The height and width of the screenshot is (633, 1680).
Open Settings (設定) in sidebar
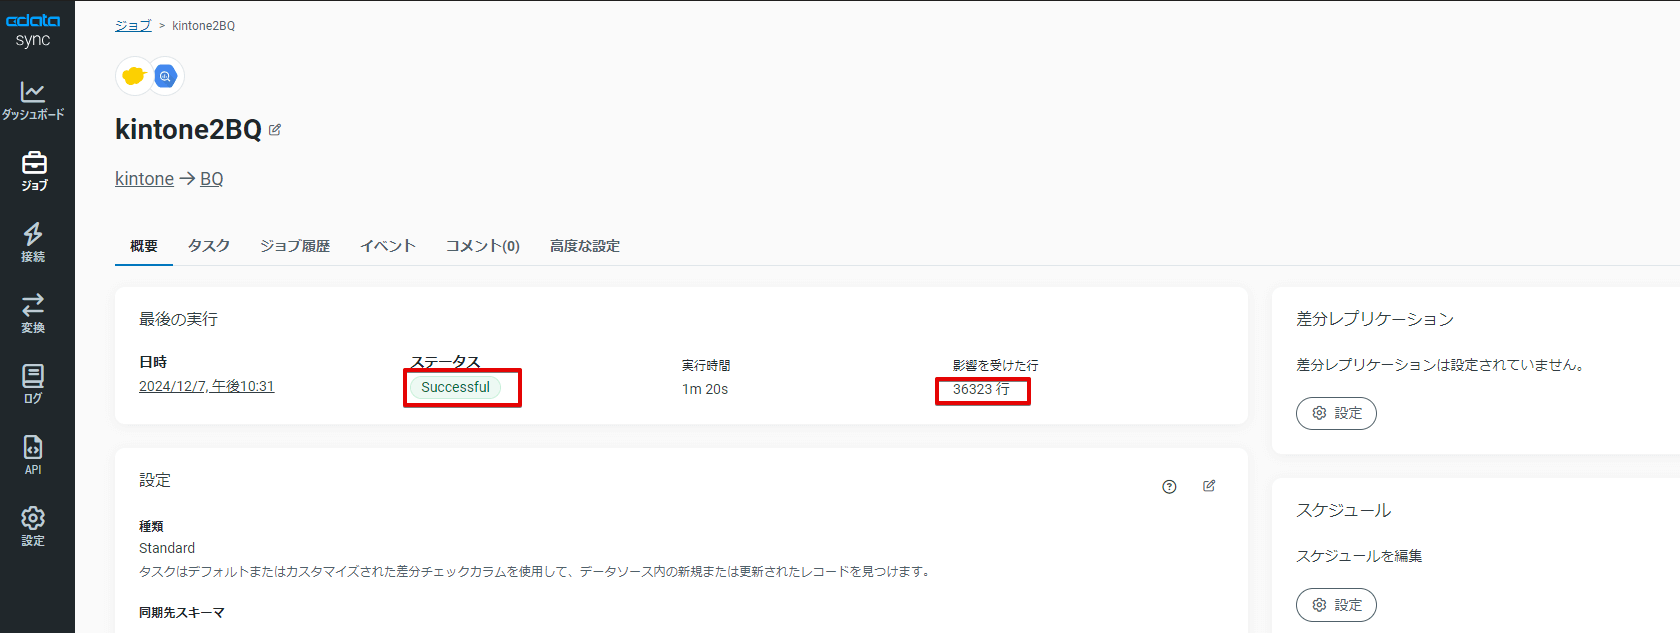(x=33, y=526)
